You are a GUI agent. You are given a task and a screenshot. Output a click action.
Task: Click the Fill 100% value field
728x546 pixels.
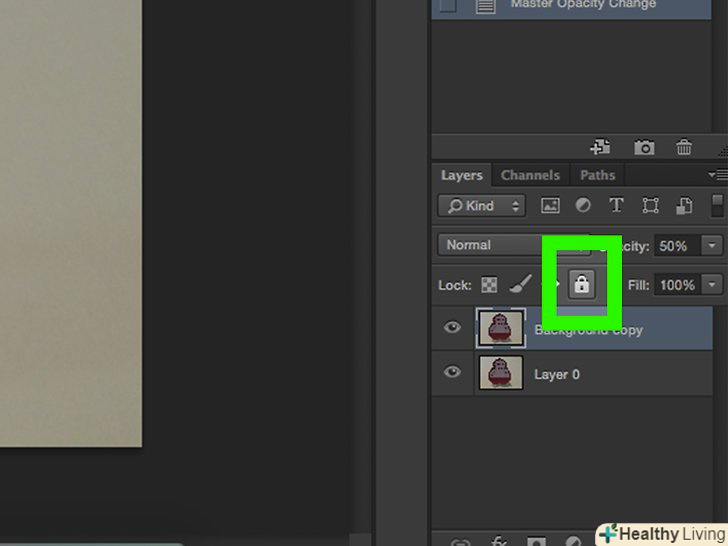tap(678, 284)
